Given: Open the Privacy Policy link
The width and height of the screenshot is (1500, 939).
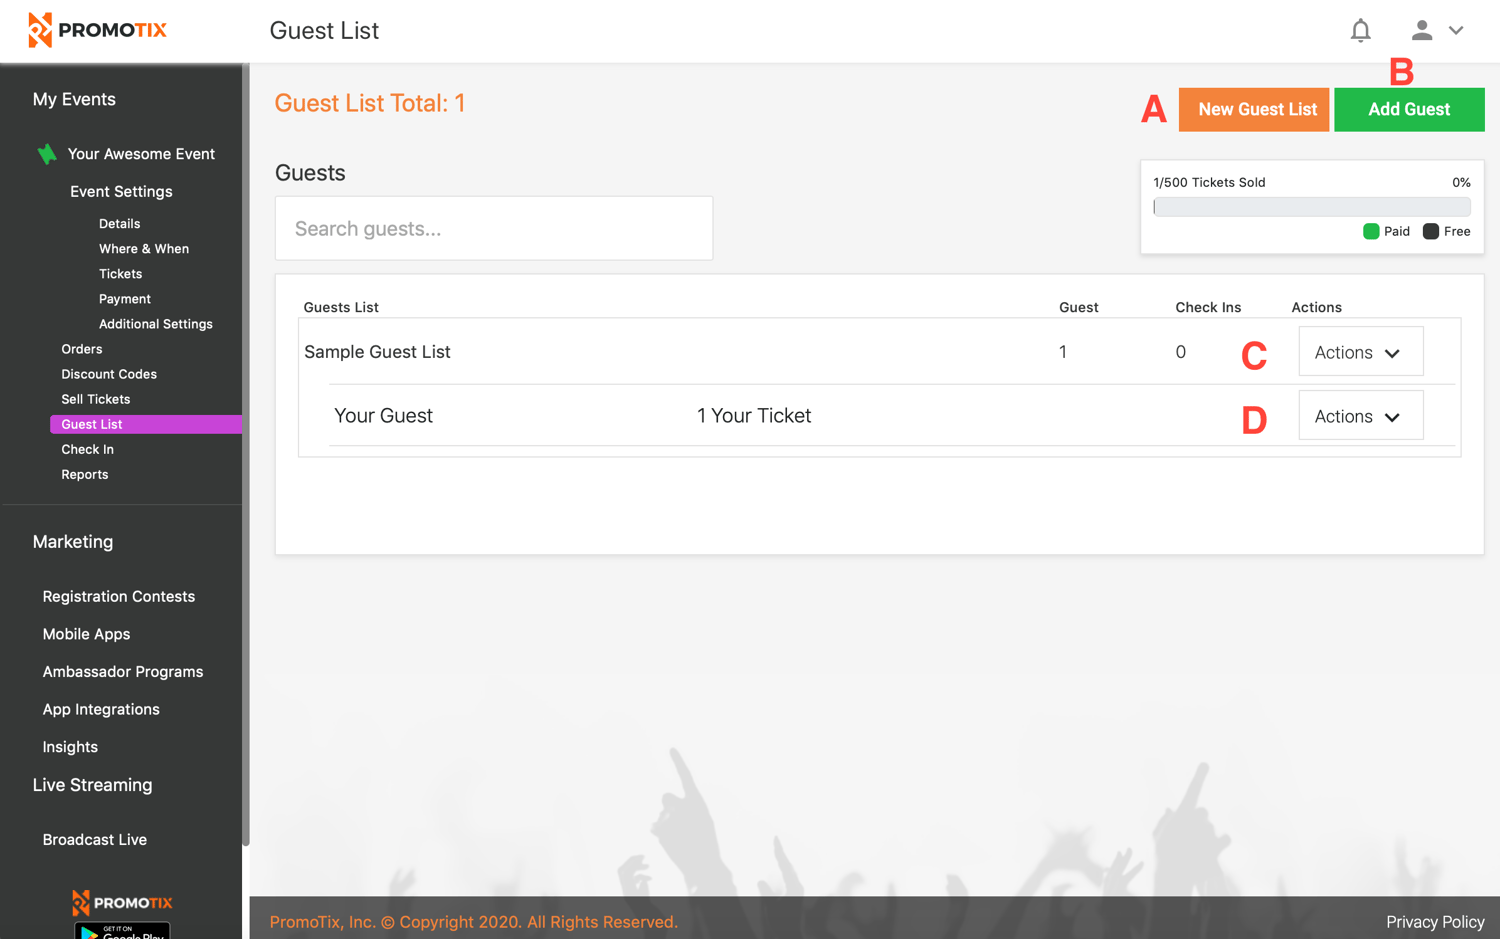Looking at the screenshot, I should tap(1434, 921).
